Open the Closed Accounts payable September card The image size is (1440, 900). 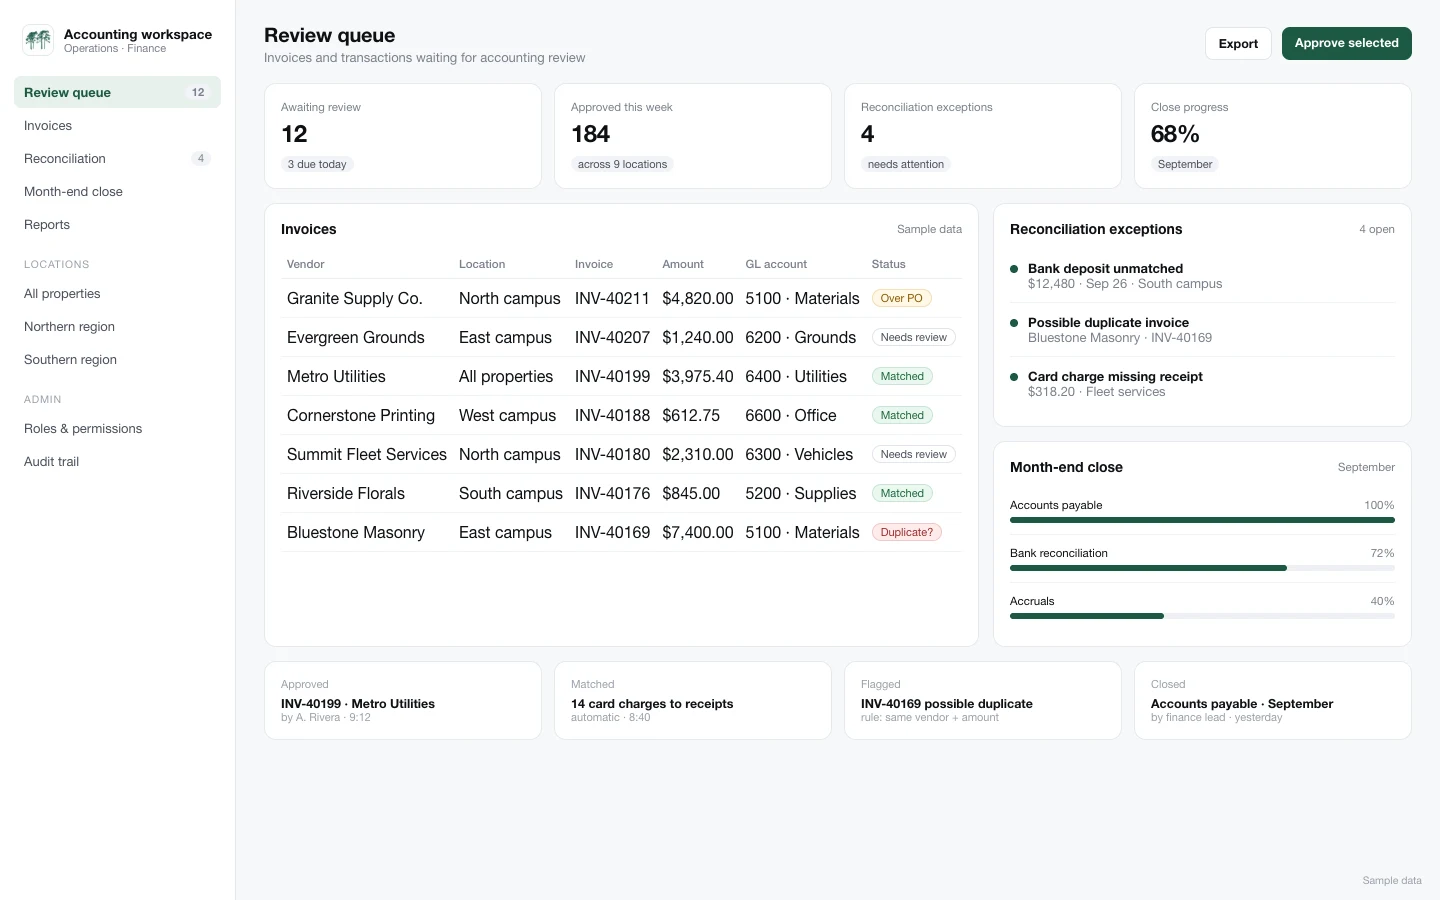[1273, 701]
